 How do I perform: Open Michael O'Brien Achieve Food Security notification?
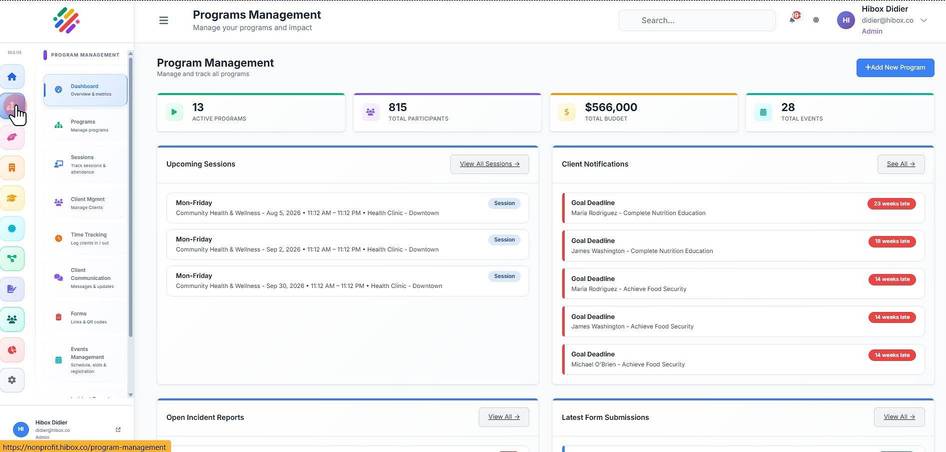click(x=743, y=360)
